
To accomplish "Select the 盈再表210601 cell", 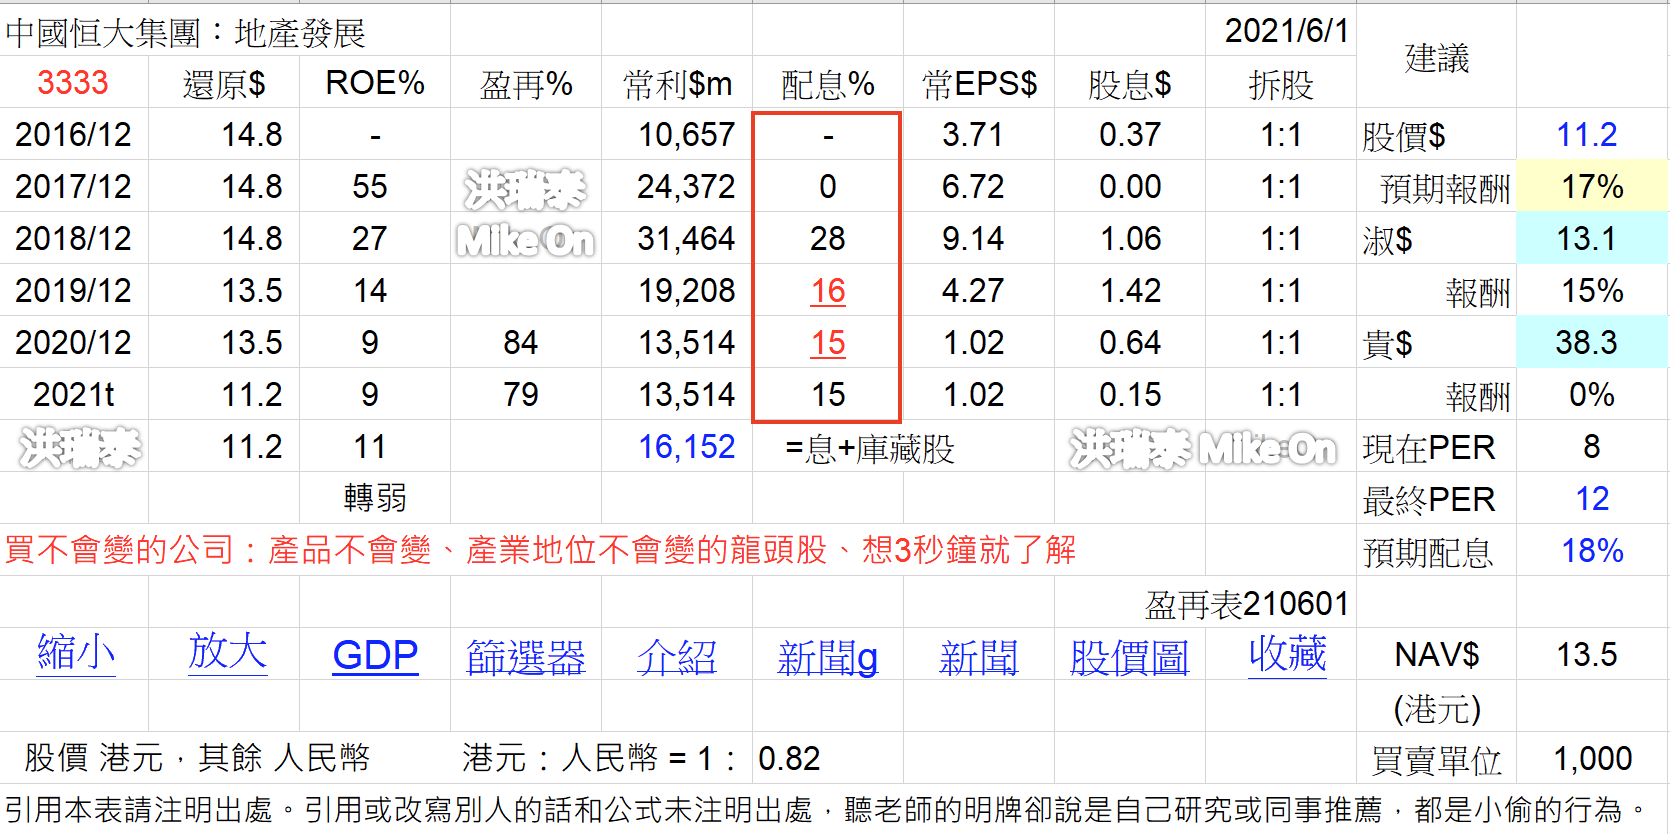I will pyautogui.click(x=1247, y=604).
